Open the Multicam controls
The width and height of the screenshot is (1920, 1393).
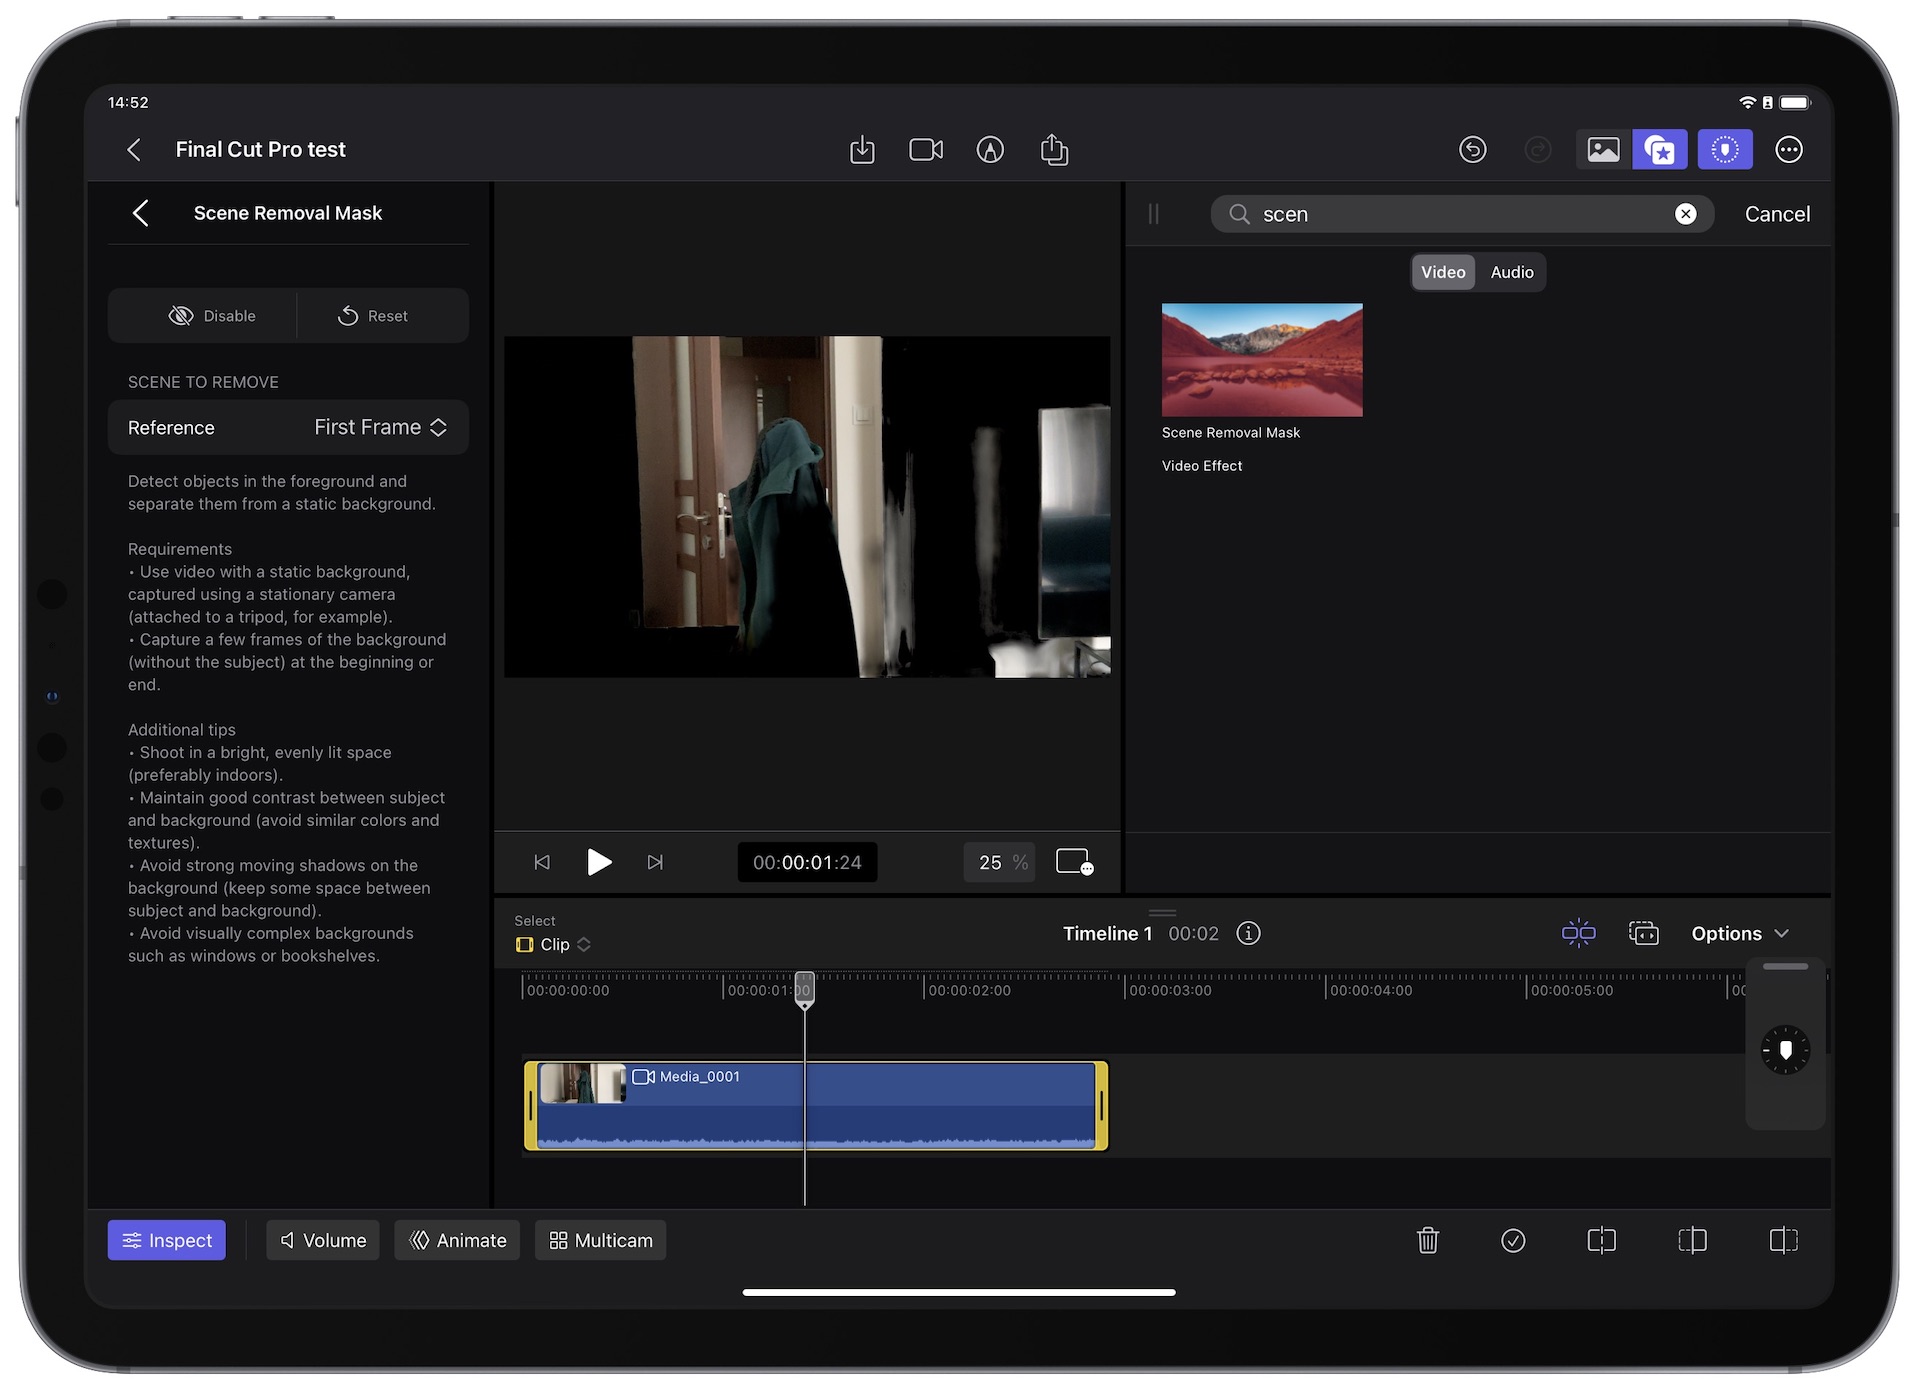click(x=601, y=1240)
